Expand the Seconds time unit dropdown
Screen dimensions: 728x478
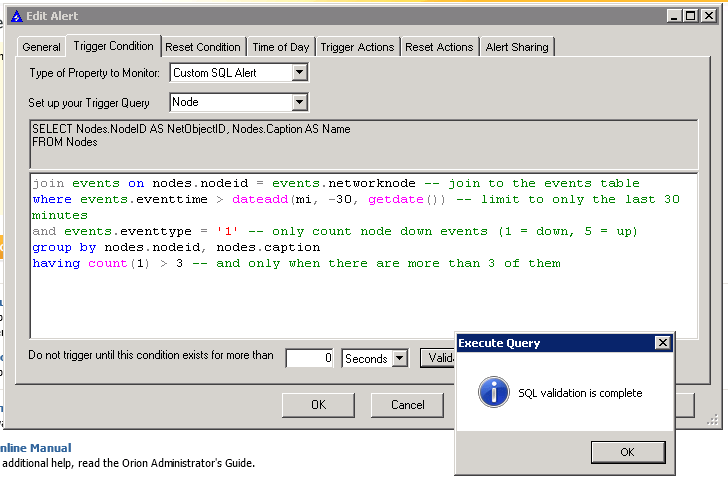(400, 358)
